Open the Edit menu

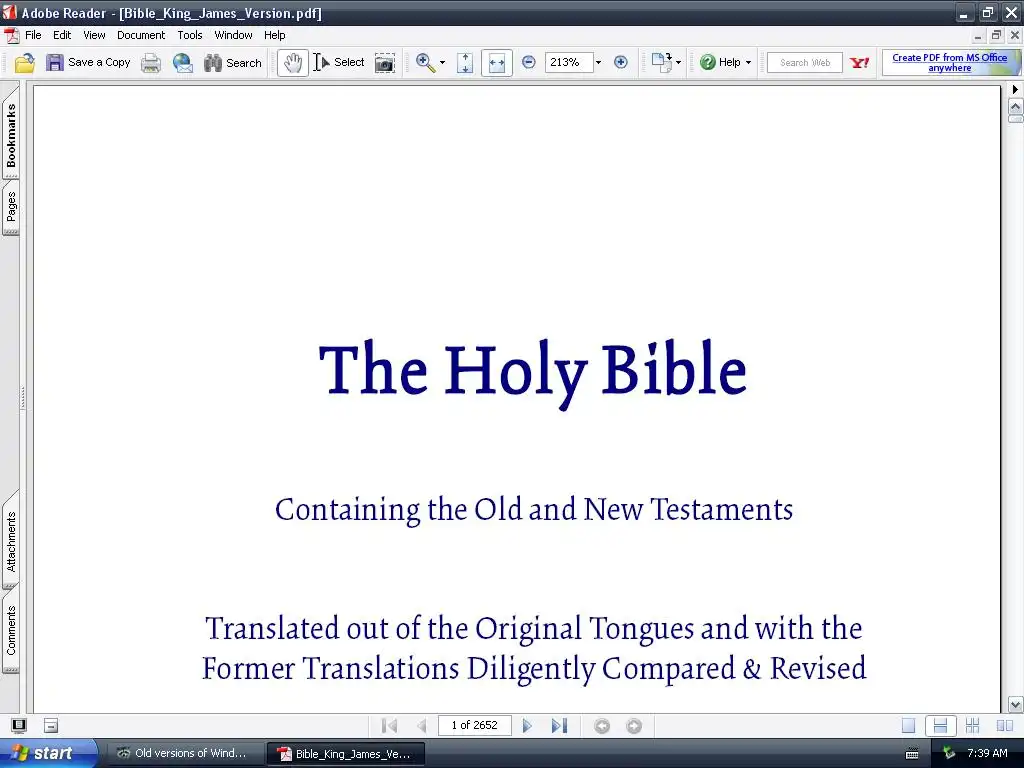[62, 35]
